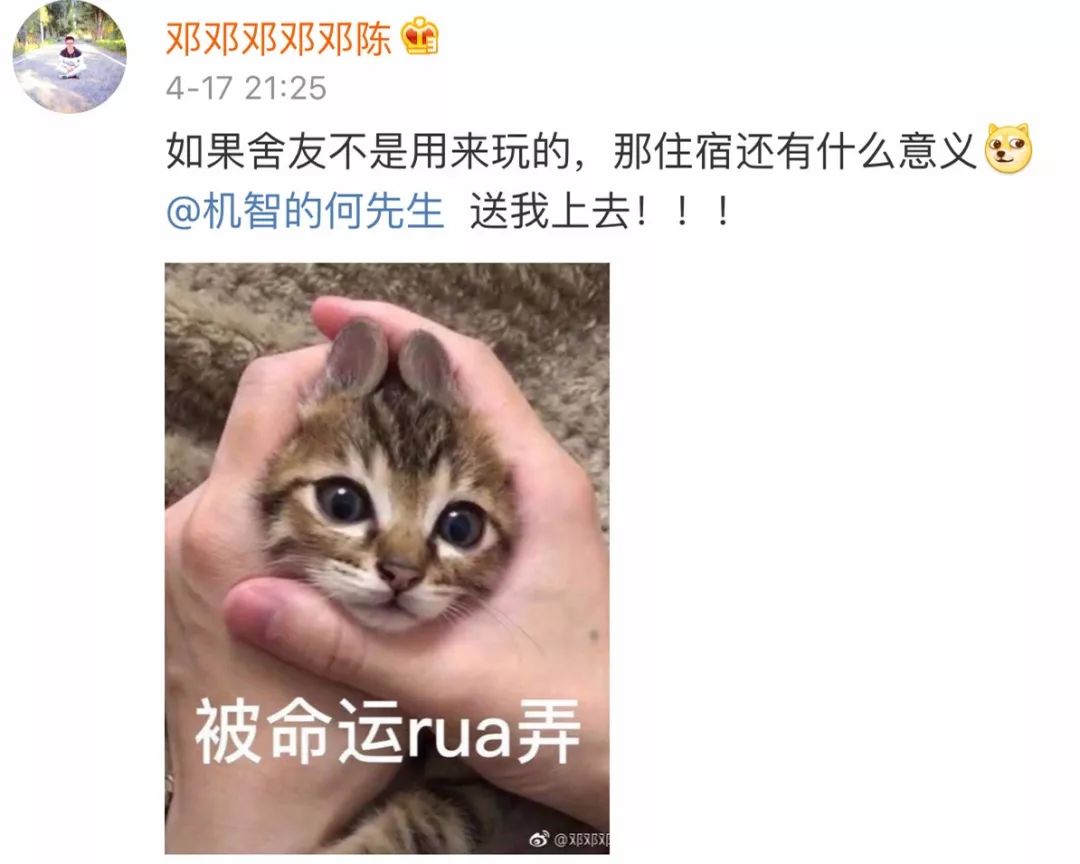Viewport: 1080px width, 864px height.
Task: Open the @机智的何先生 mention link
Action: click(305, 211)
